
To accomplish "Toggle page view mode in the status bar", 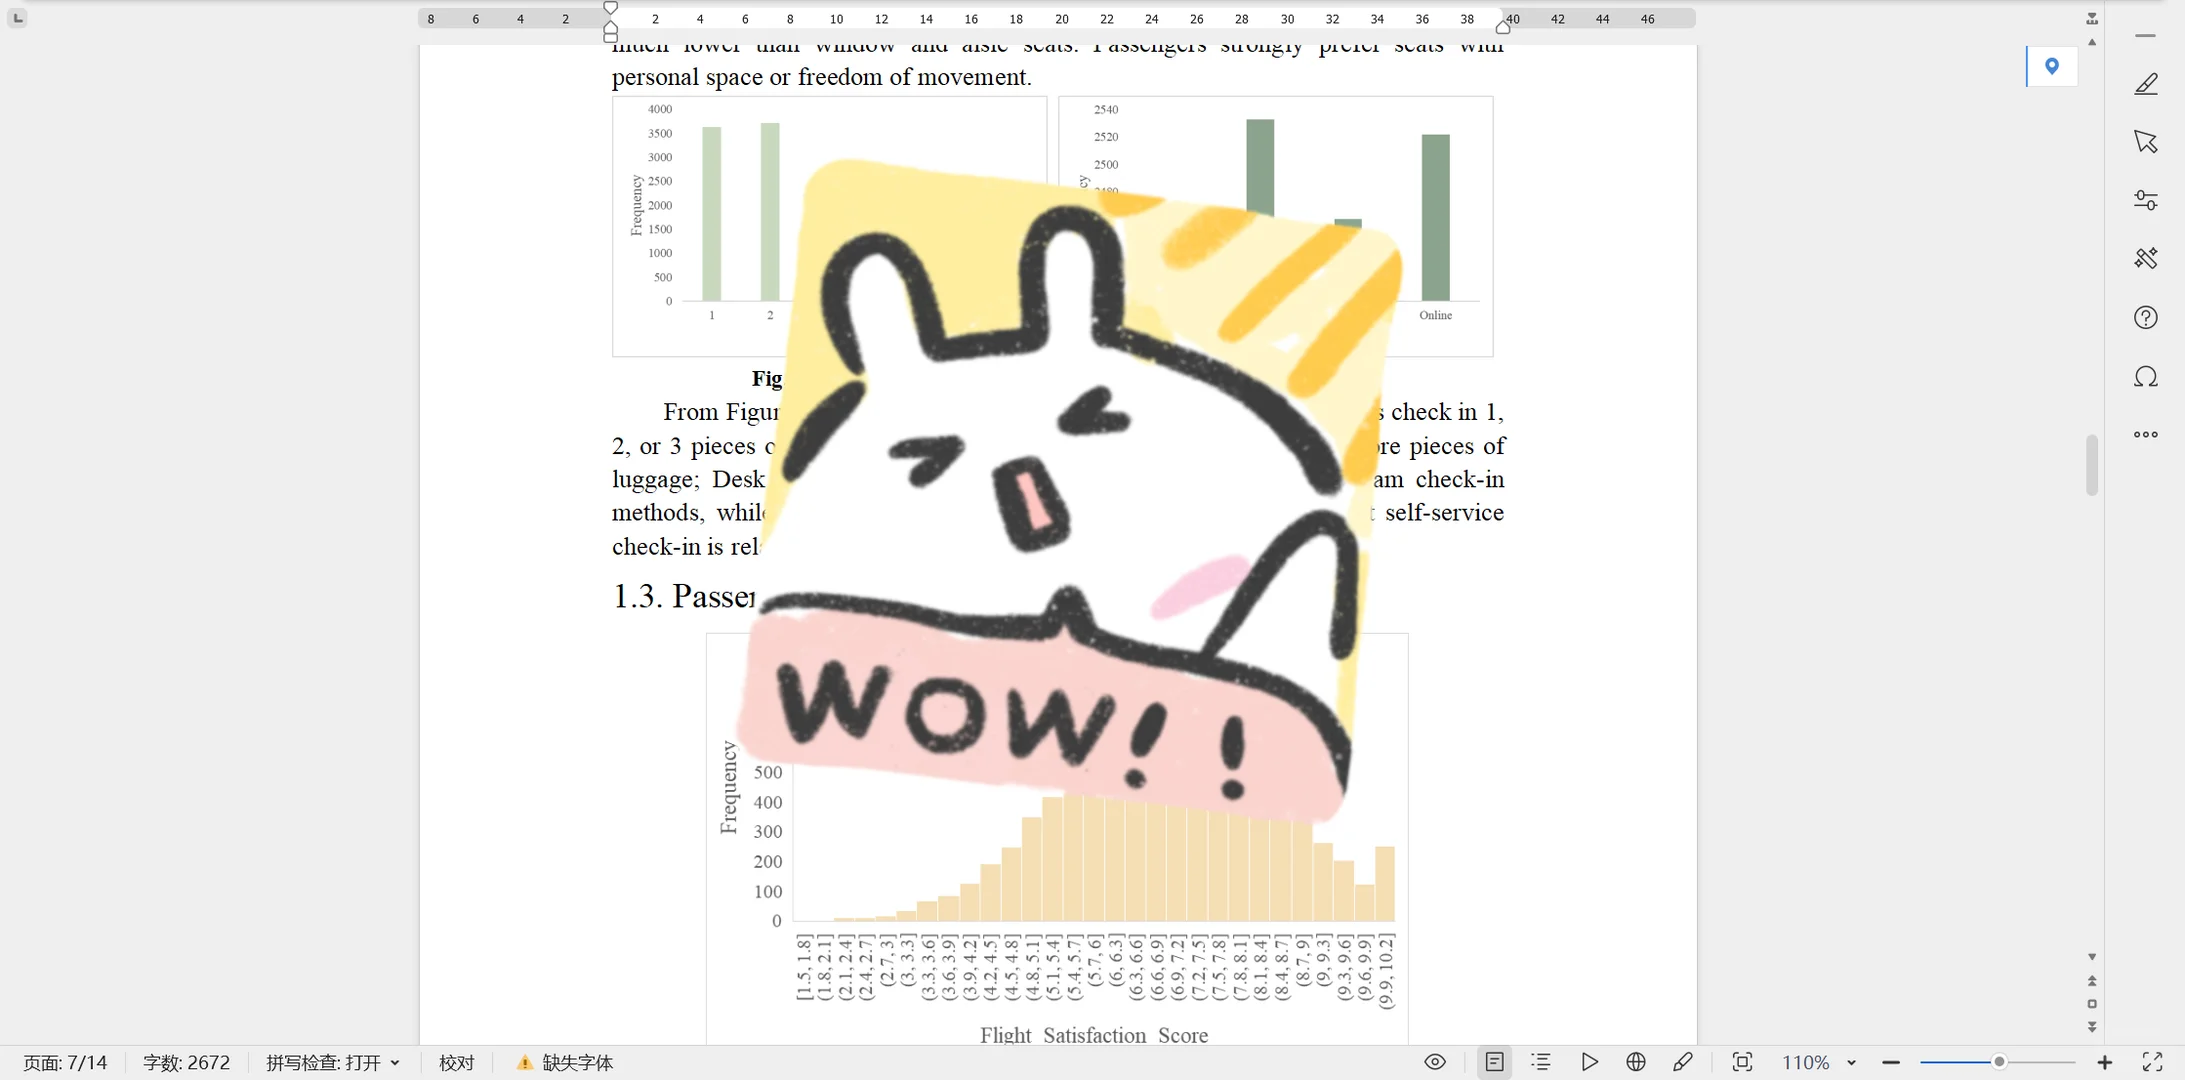I will tap(1494, 1062).
